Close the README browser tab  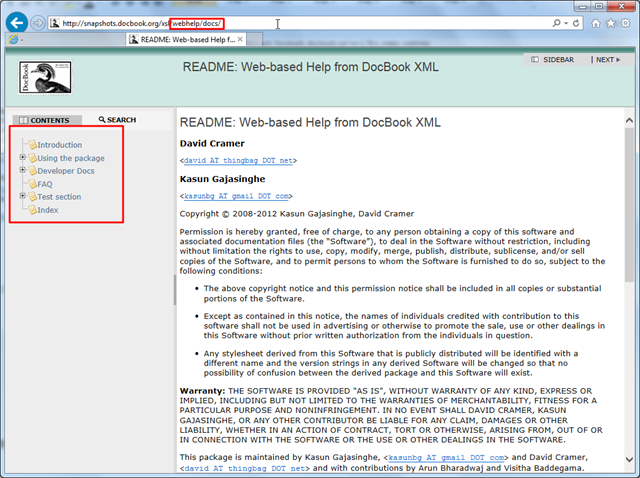tap(240, 39)
